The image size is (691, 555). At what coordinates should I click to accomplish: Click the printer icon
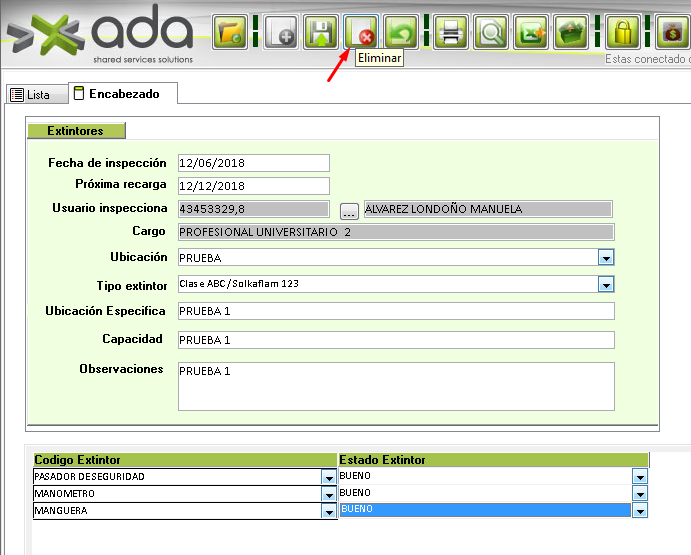pyautogui.click(x=451, y=32)
